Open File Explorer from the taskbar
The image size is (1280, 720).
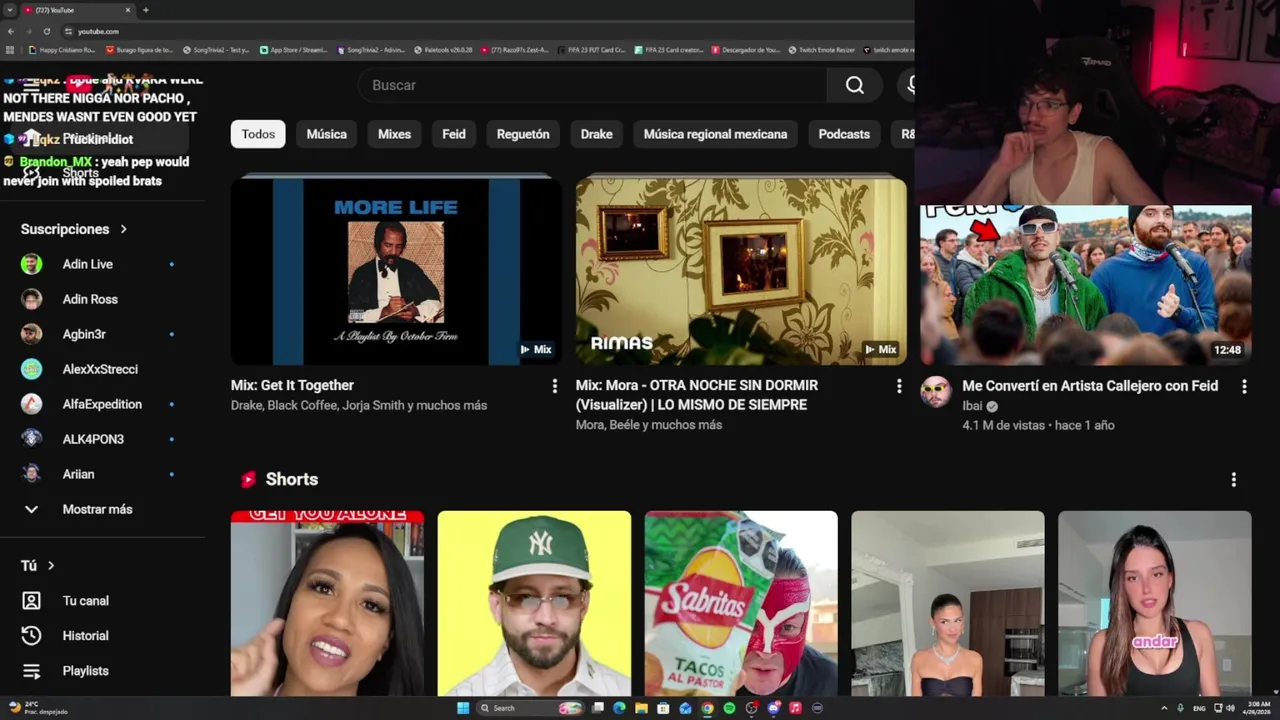click(641, 708)
